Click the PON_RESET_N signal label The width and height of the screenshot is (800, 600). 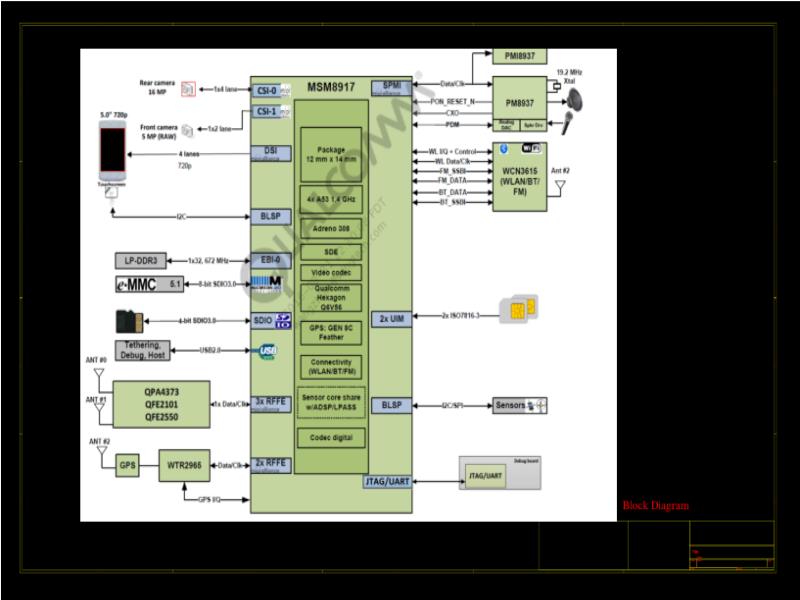[x=453, y=102]
